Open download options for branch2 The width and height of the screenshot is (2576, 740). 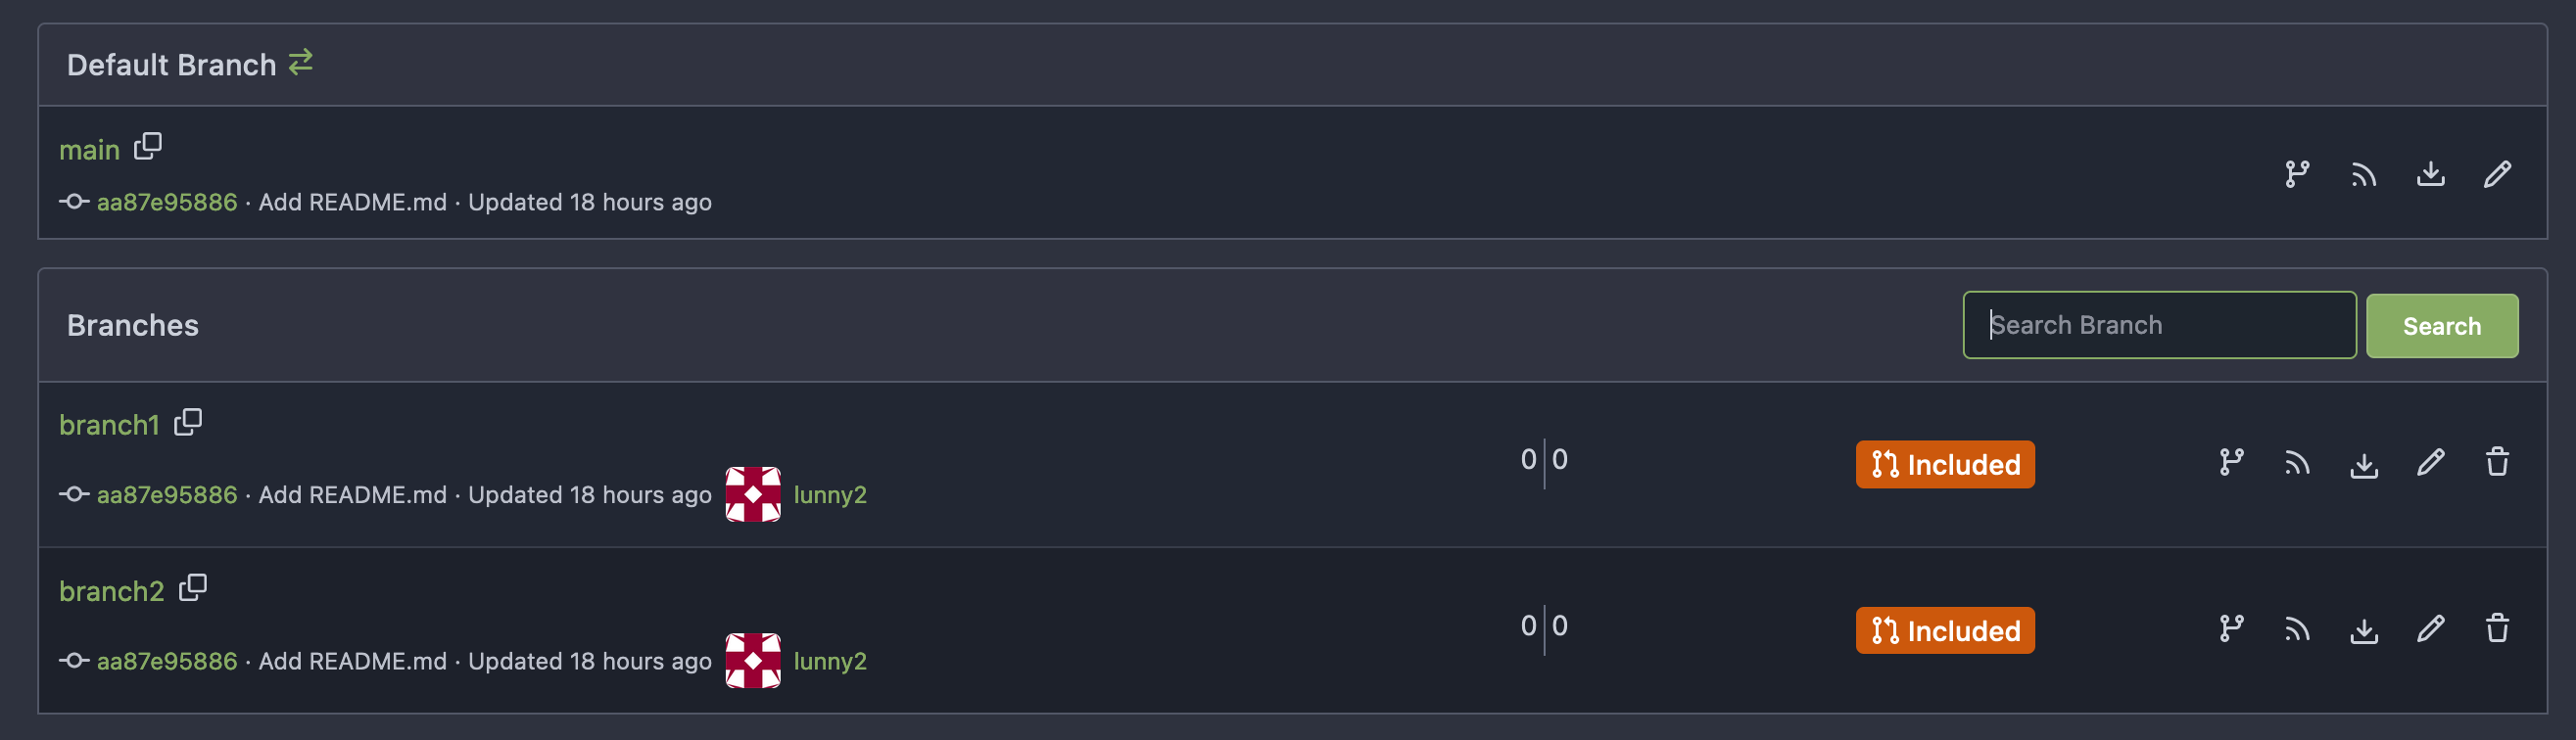pyautogui.click(x=2364, y=630)
